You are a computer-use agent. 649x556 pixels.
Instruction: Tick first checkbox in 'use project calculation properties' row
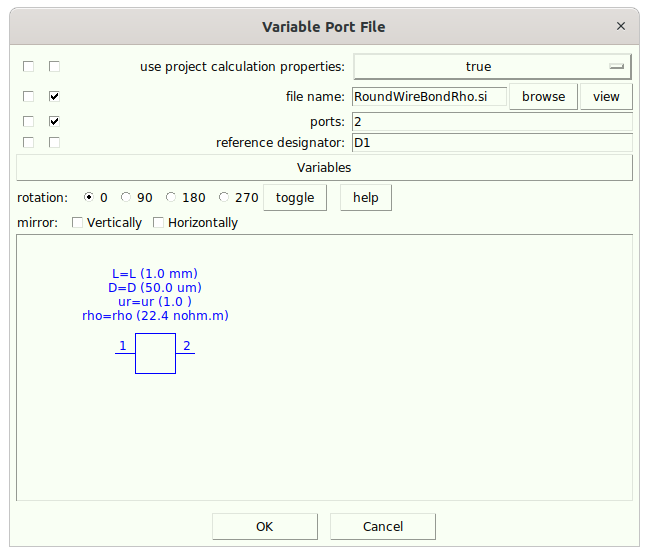[x=29, y=66]
